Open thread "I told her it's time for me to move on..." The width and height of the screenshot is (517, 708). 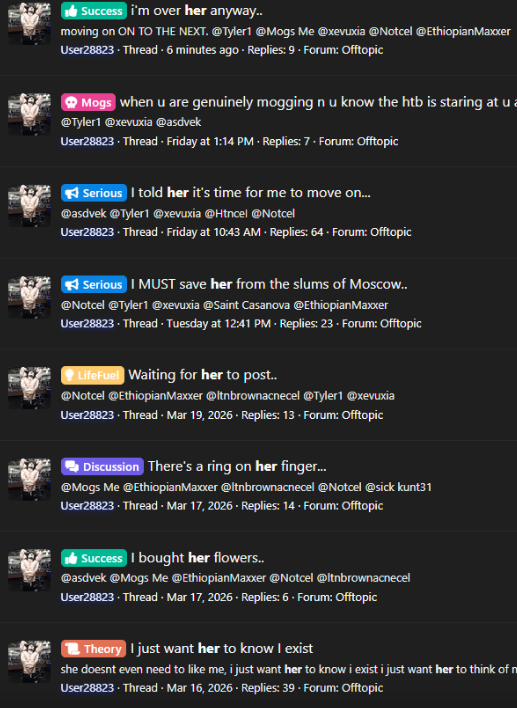click(251, 193)
